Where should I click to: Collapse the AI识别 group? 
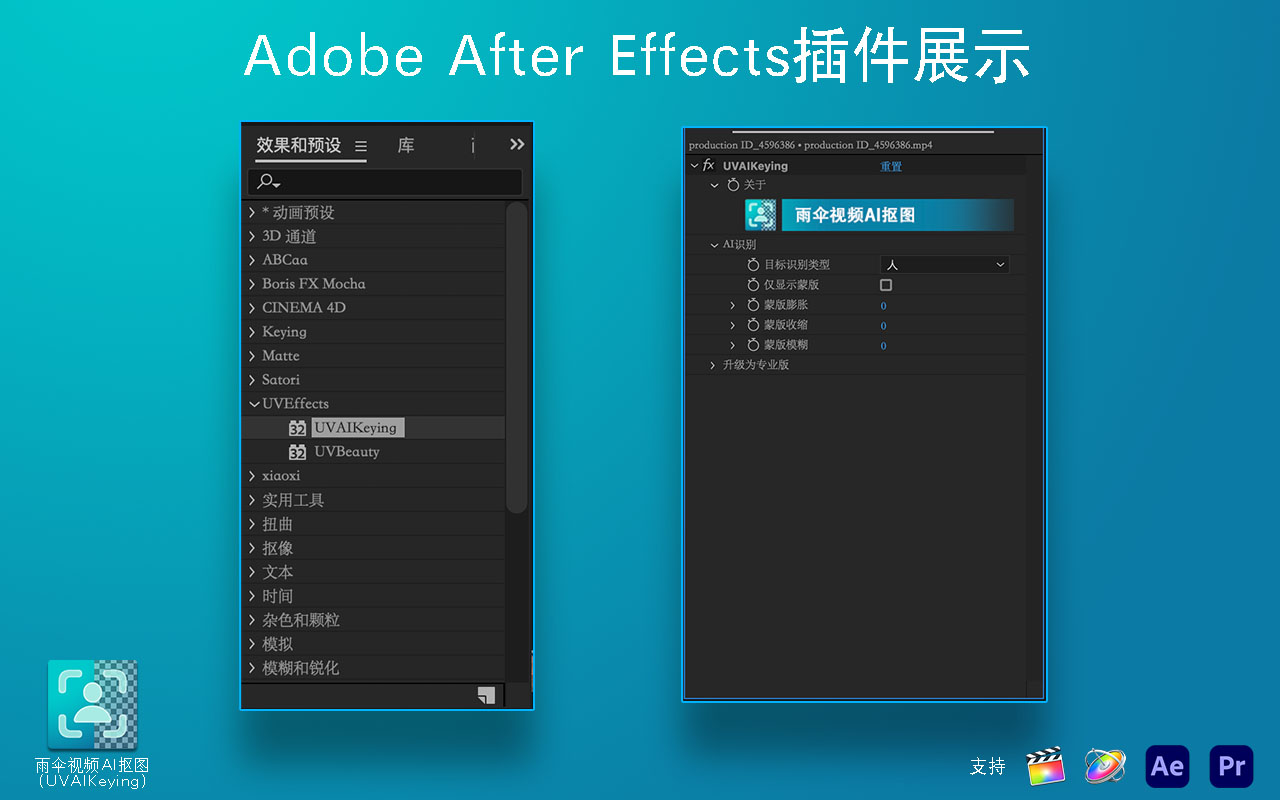[x=713, y=245]
